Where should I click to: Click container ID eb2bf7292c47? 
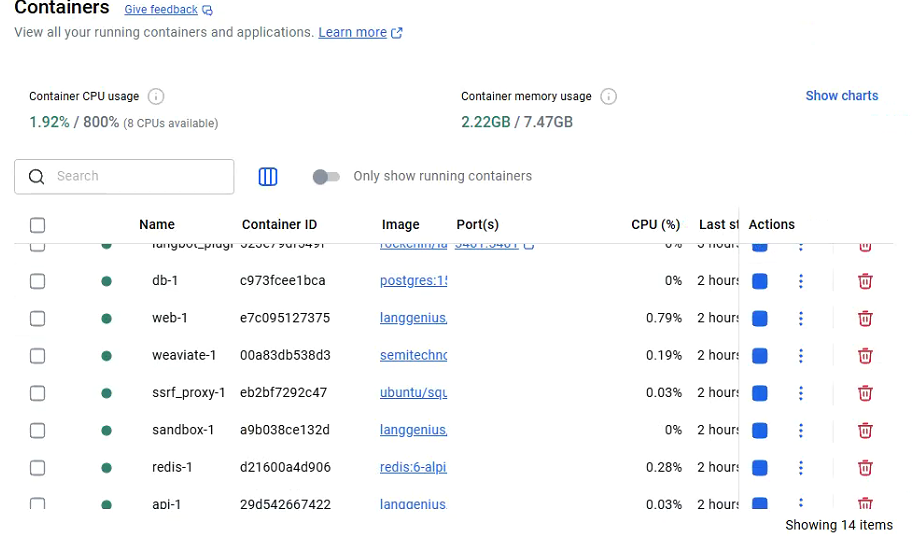283,392
